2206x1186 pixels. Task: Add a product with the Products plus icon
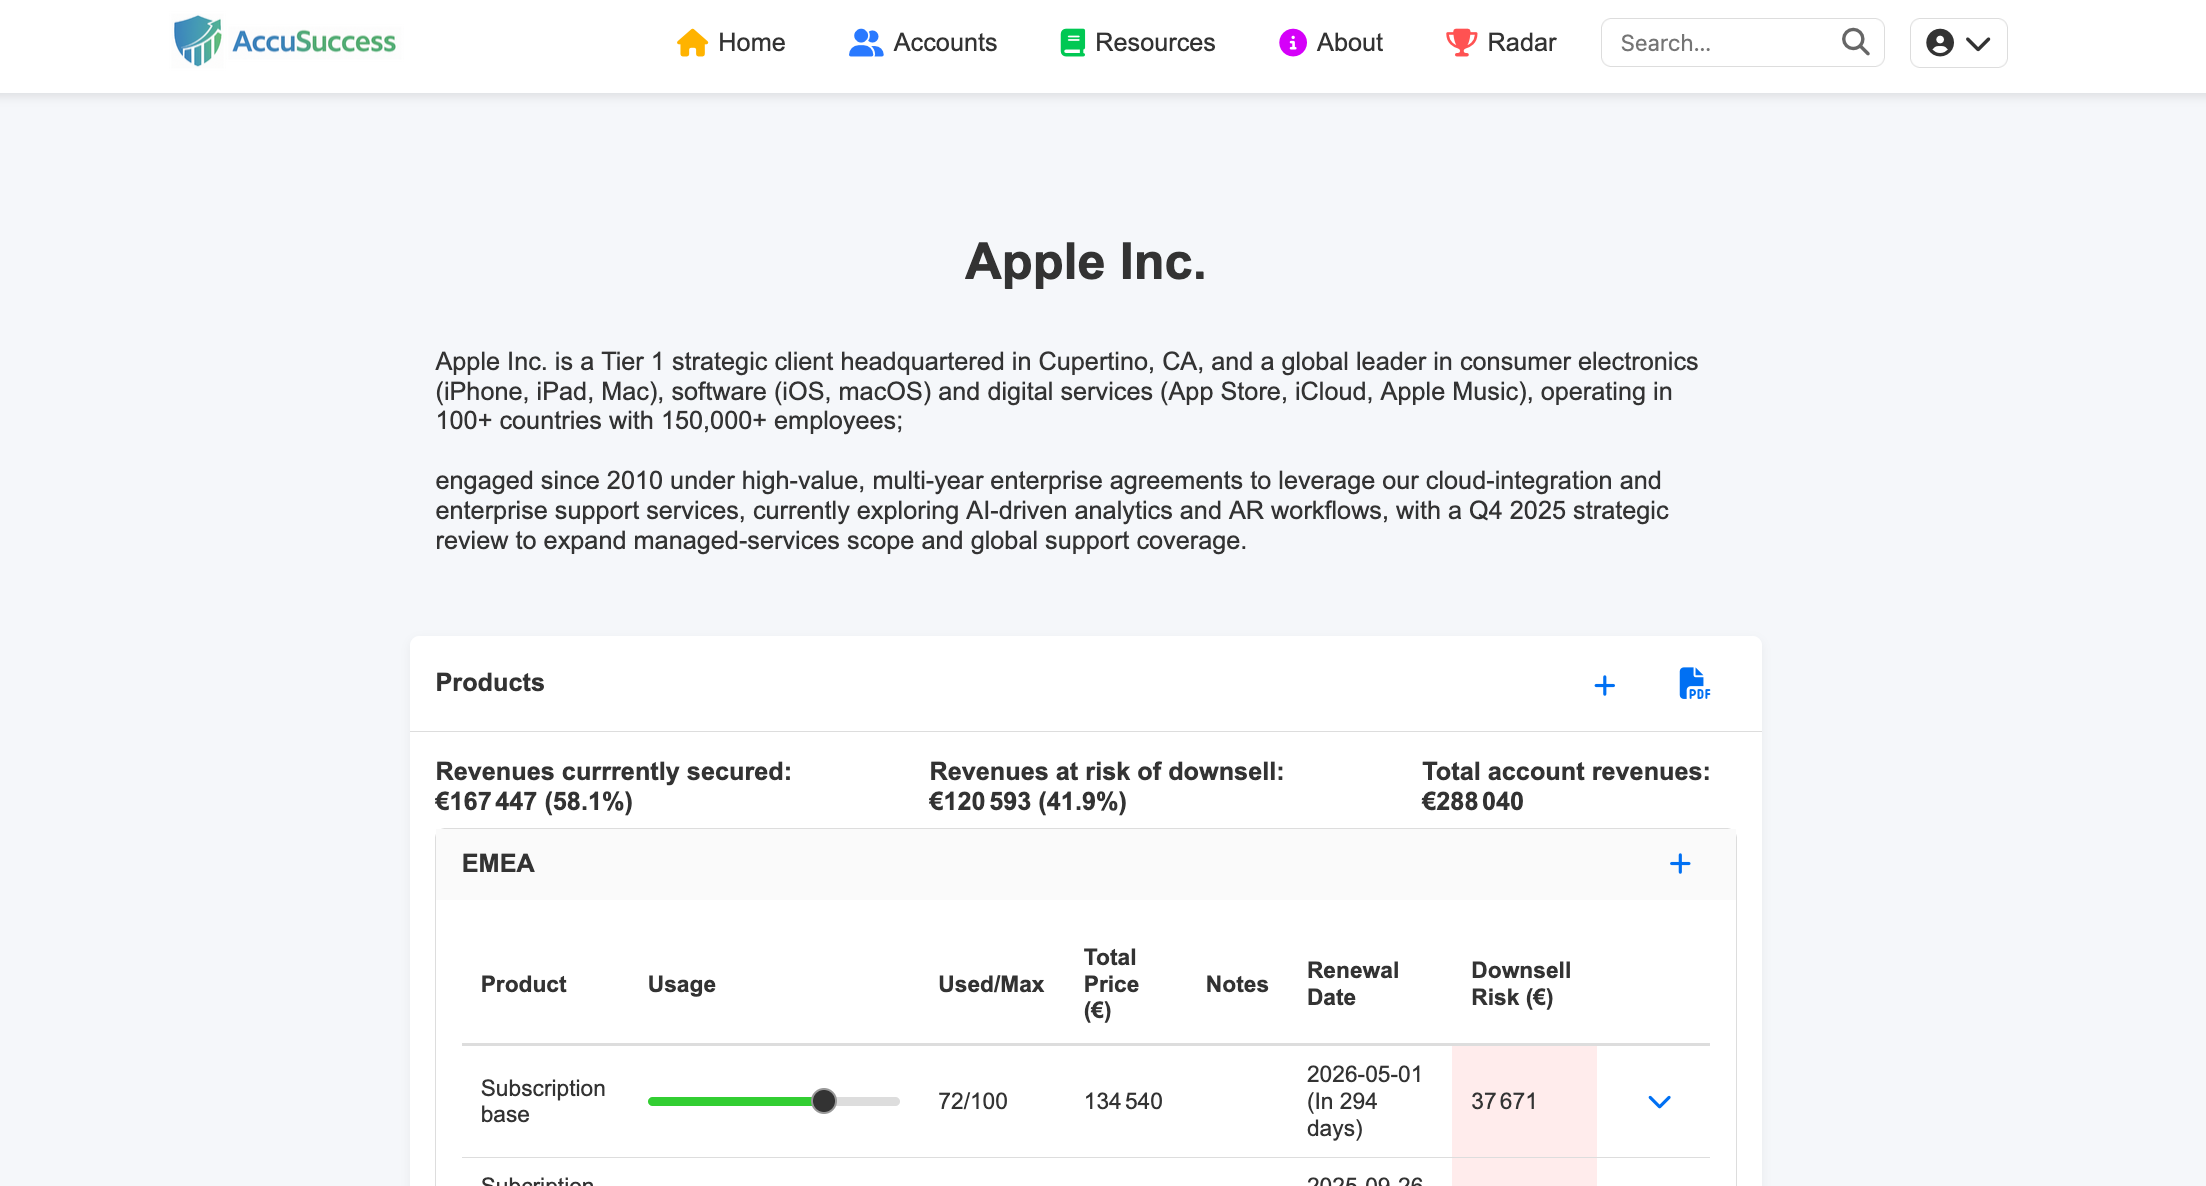pyautogui.click(x=1604, y=685)
